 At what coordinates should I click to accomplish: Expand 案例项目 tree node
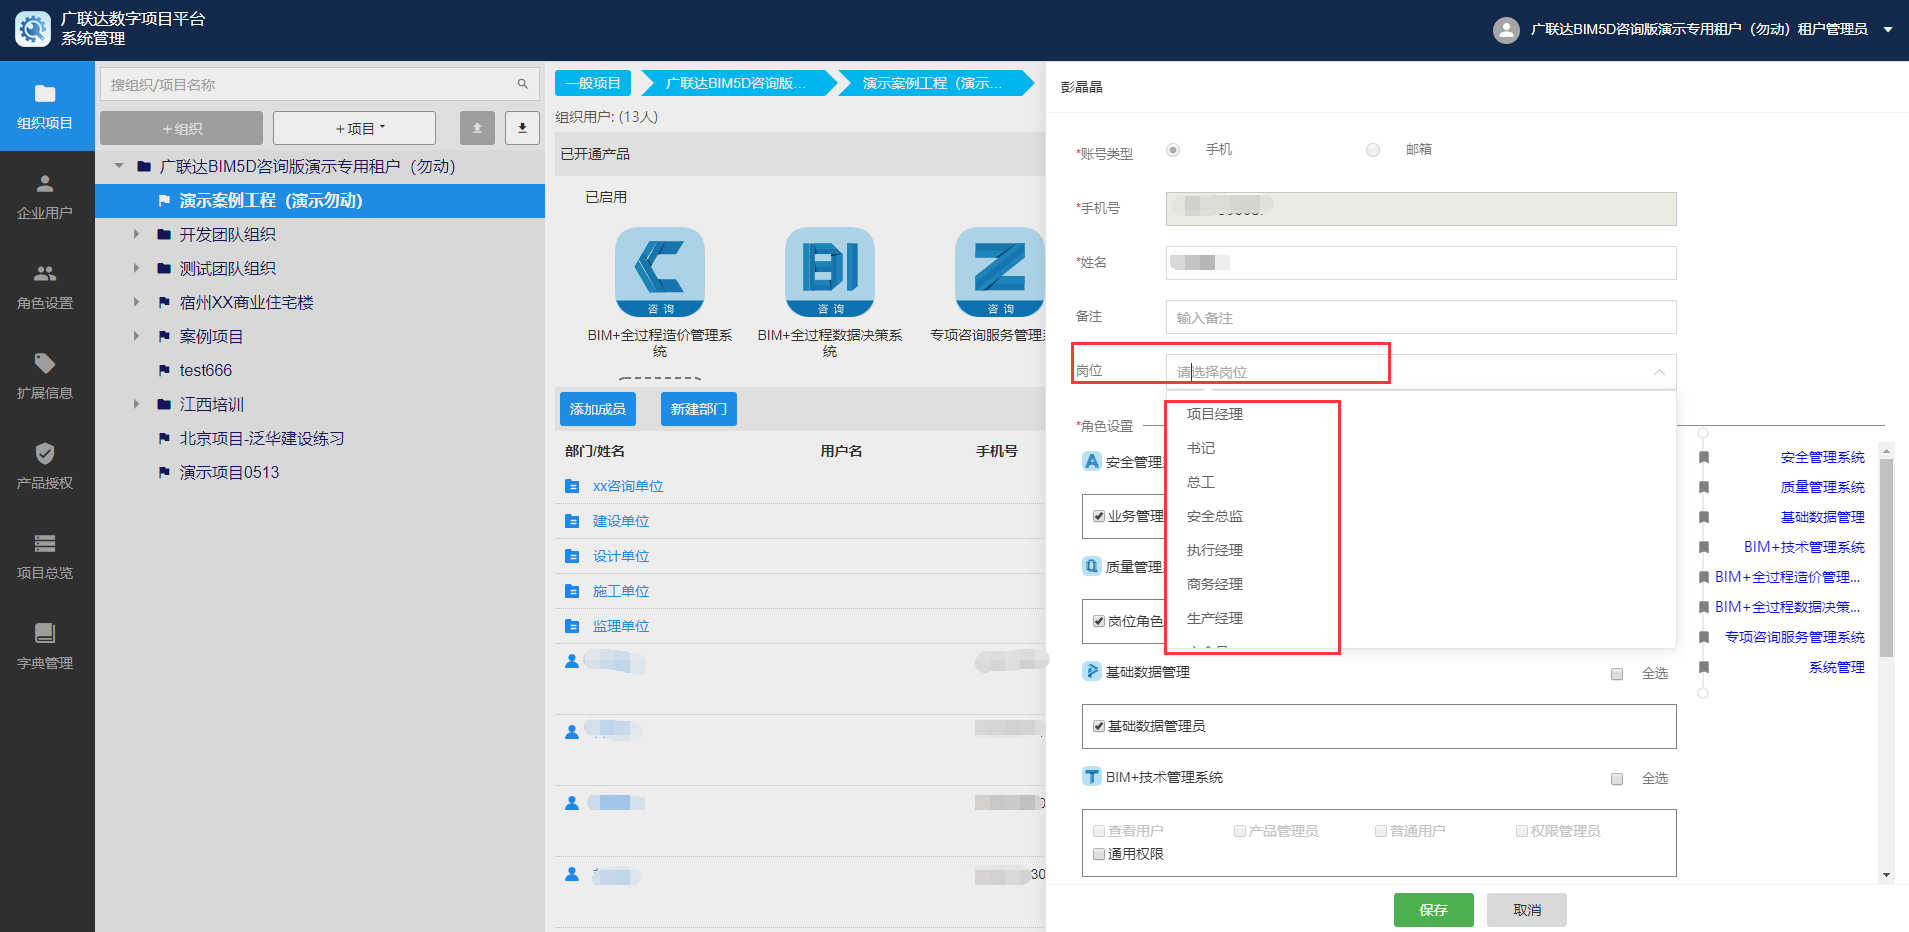(137, 336)
